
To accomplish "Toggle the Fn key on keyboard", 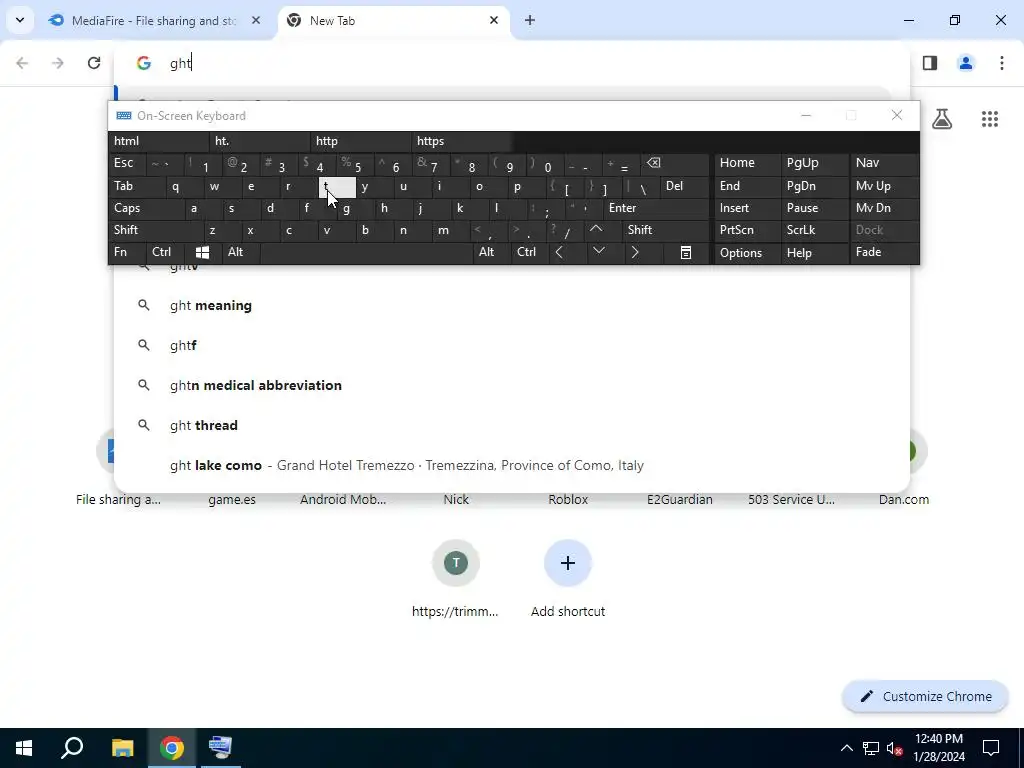I will click(127, 252).
